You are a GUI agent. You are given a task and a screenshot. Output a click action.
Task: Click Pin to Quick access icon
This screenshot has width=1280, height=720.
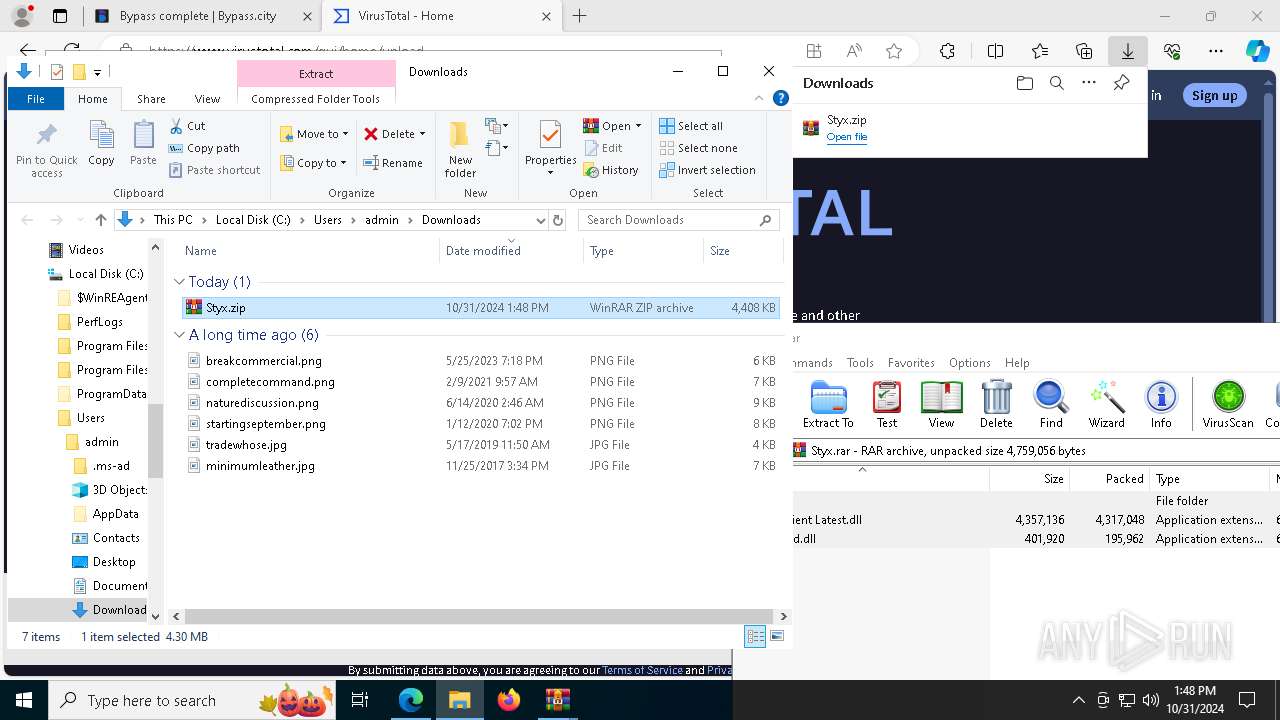click(46, 150)
